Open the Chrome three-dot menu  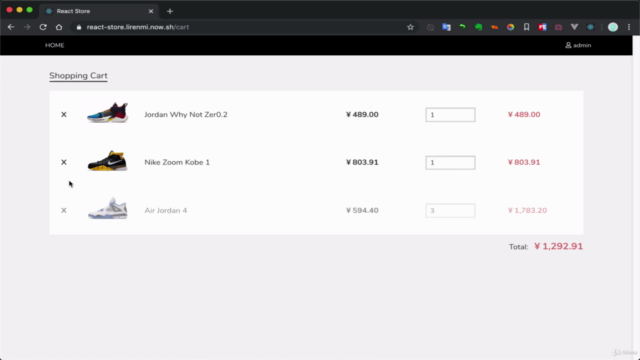629,27
